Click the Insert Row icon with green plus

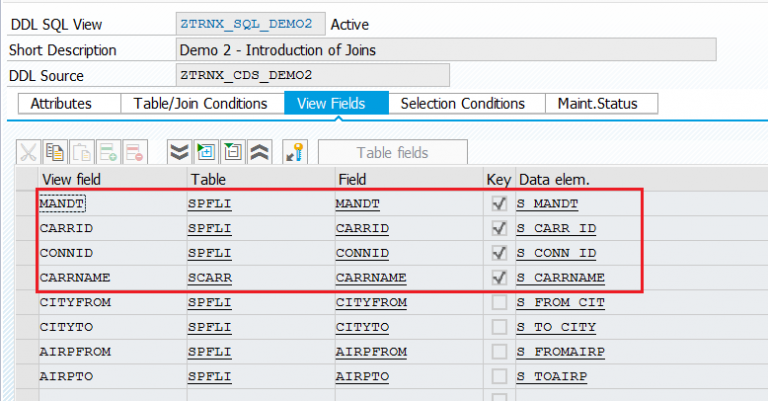(x=109, y=153)
